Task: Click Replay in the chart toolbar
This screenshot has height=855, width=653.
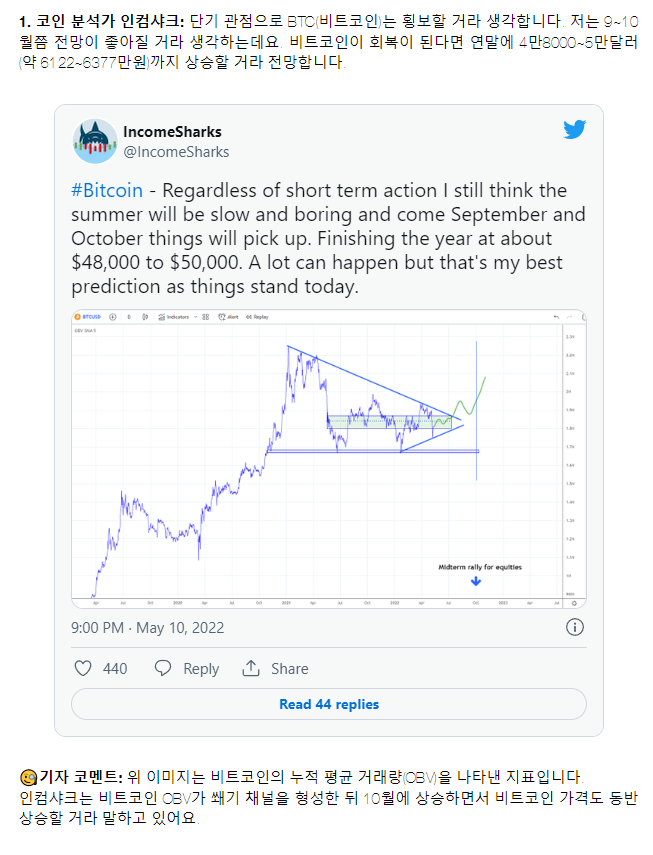Action: click(257, 317)
